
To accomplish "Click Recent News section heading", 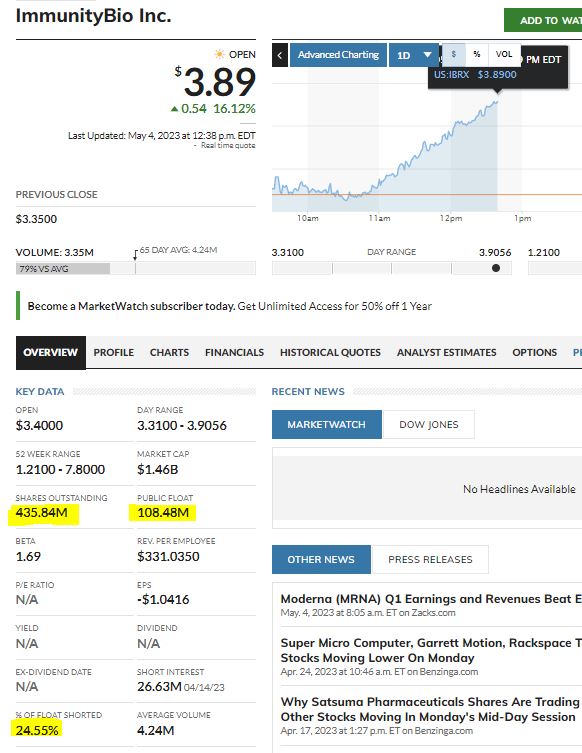I will (308, 391).
